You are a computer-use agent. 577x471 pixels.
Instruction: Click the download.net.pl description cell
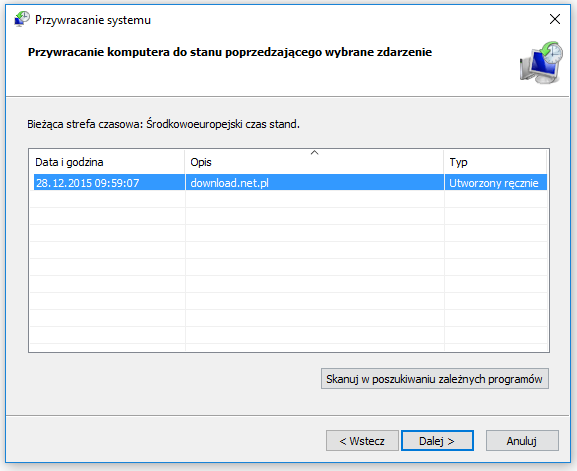pyautogui.click(x=230, y=183)
